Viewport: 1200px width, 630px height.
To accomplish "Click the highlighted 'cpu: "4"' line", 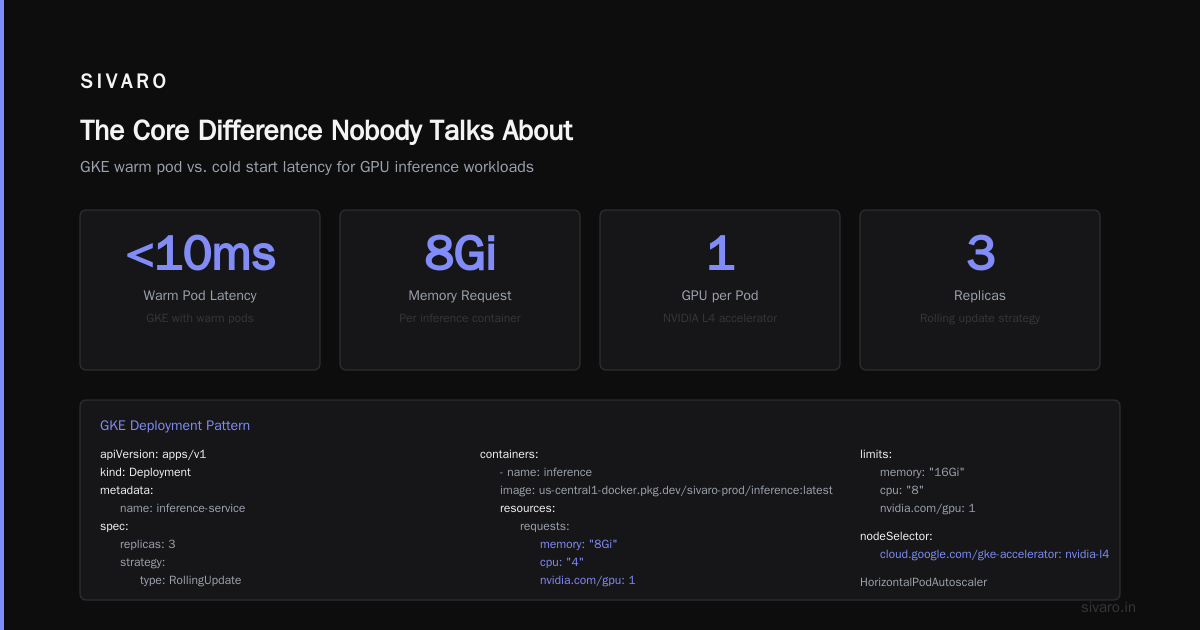I will (x=562, y=562).
